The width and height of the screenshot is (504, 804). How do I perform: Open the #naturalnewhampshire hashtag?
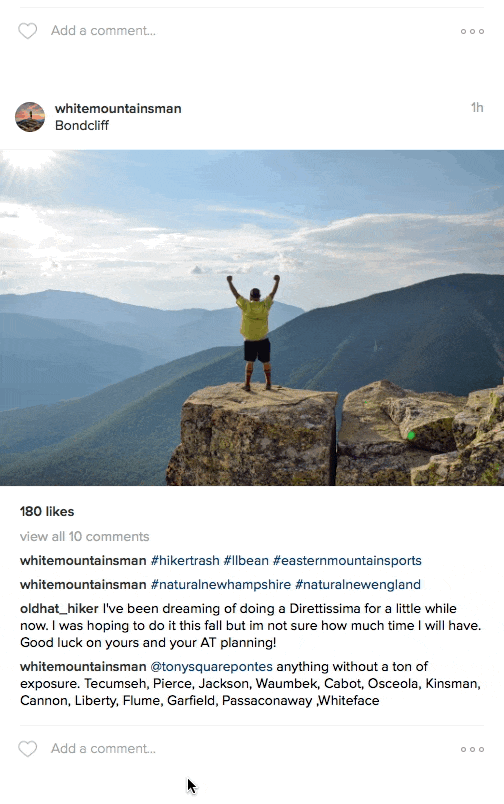coord(221,585)
